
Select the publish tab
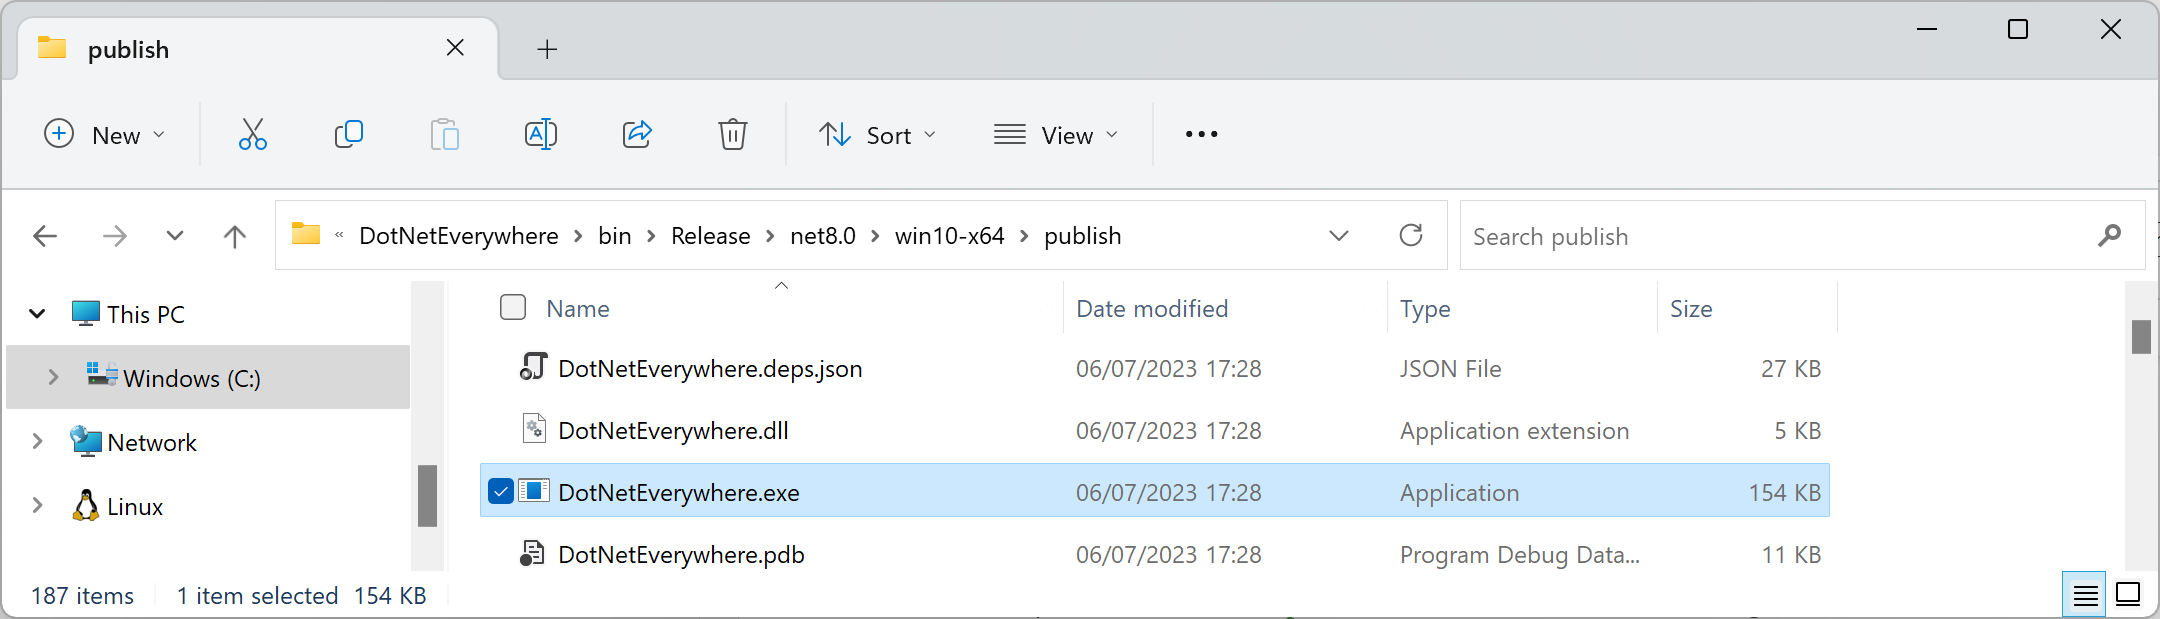258,48
